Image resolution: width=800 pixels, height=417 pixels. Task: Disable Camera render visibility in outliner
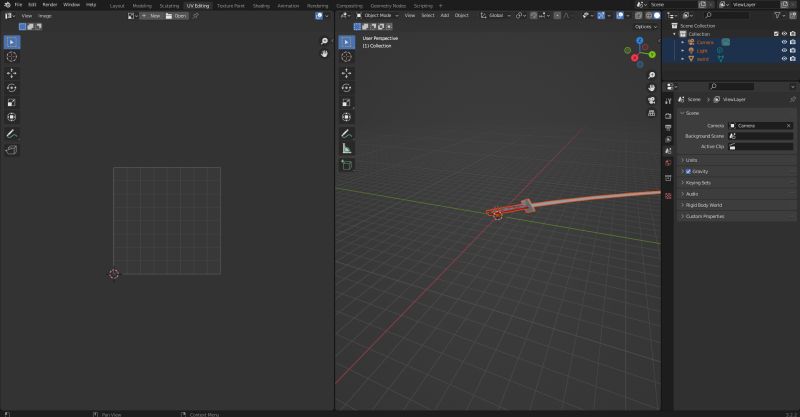click(792, 42)
